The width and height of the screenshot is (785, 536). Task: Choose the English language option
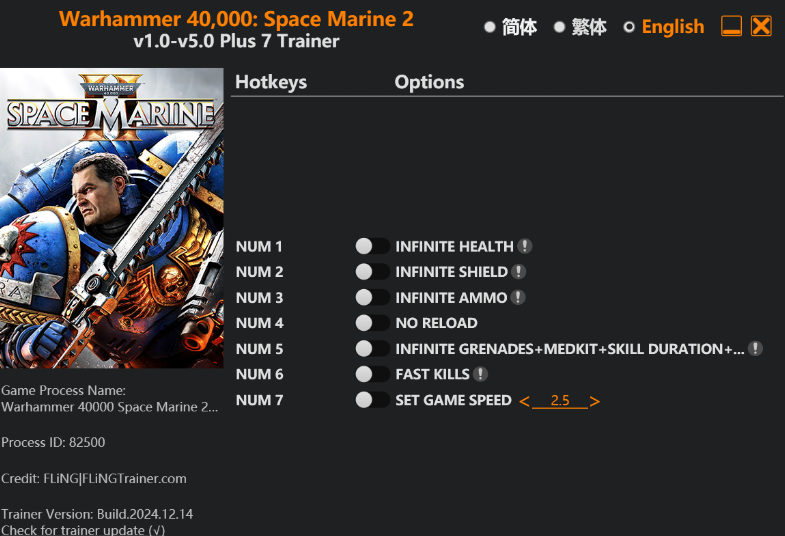tap(629, 27)
